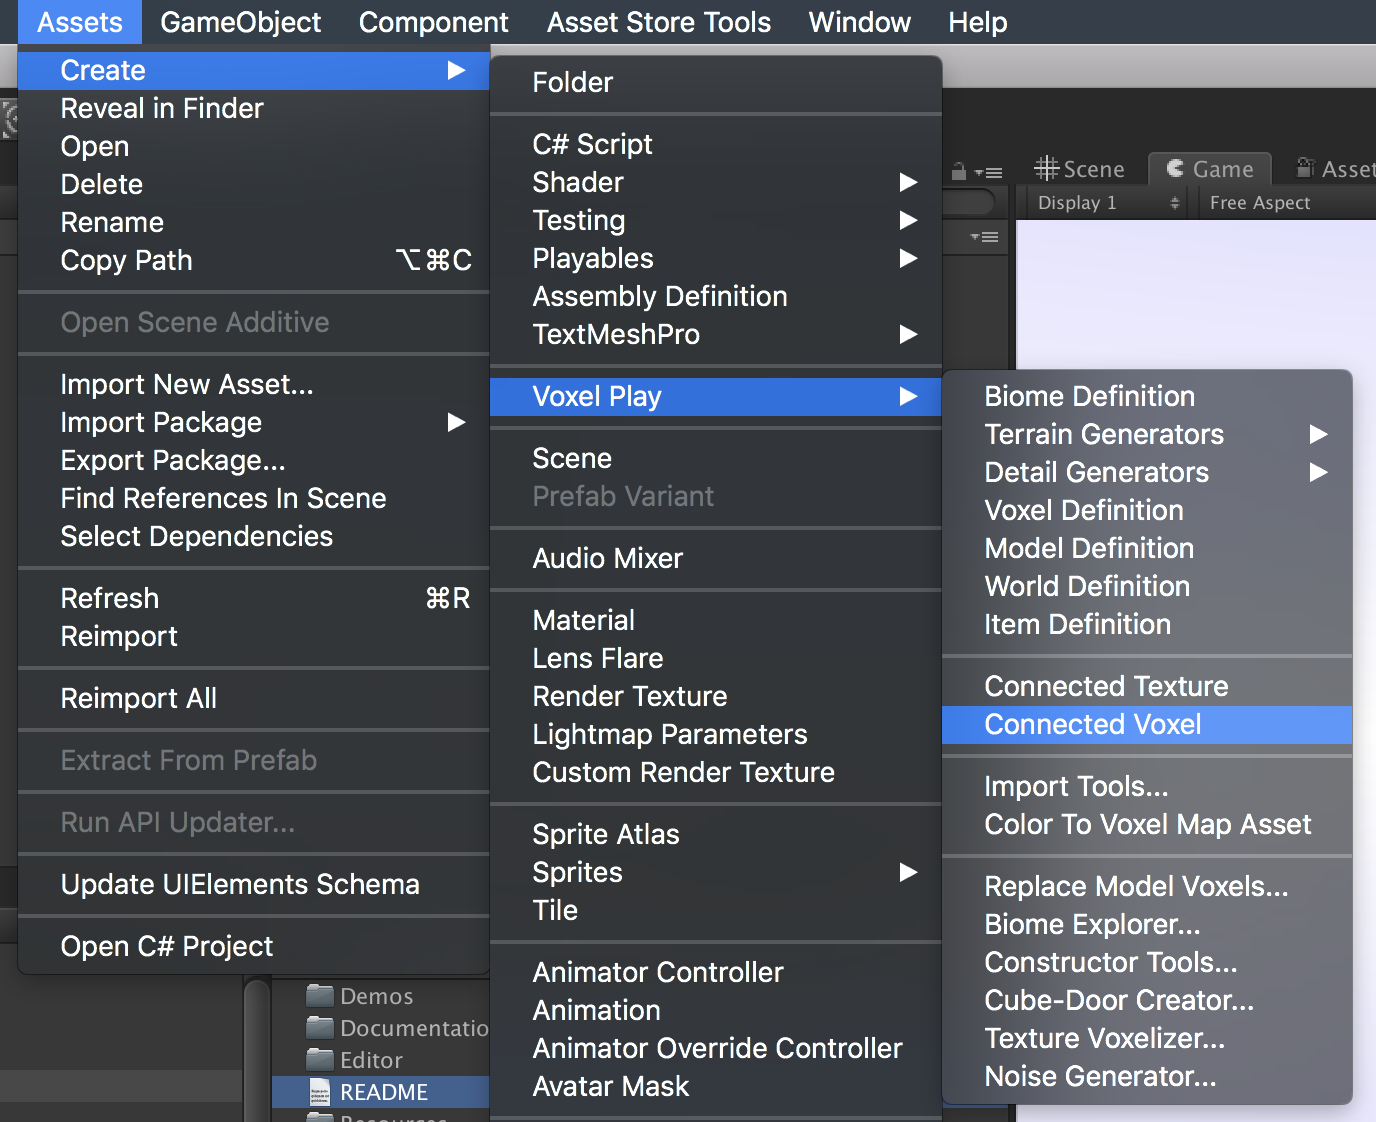Choose Delete from the Assets menu

pos(254,184)
